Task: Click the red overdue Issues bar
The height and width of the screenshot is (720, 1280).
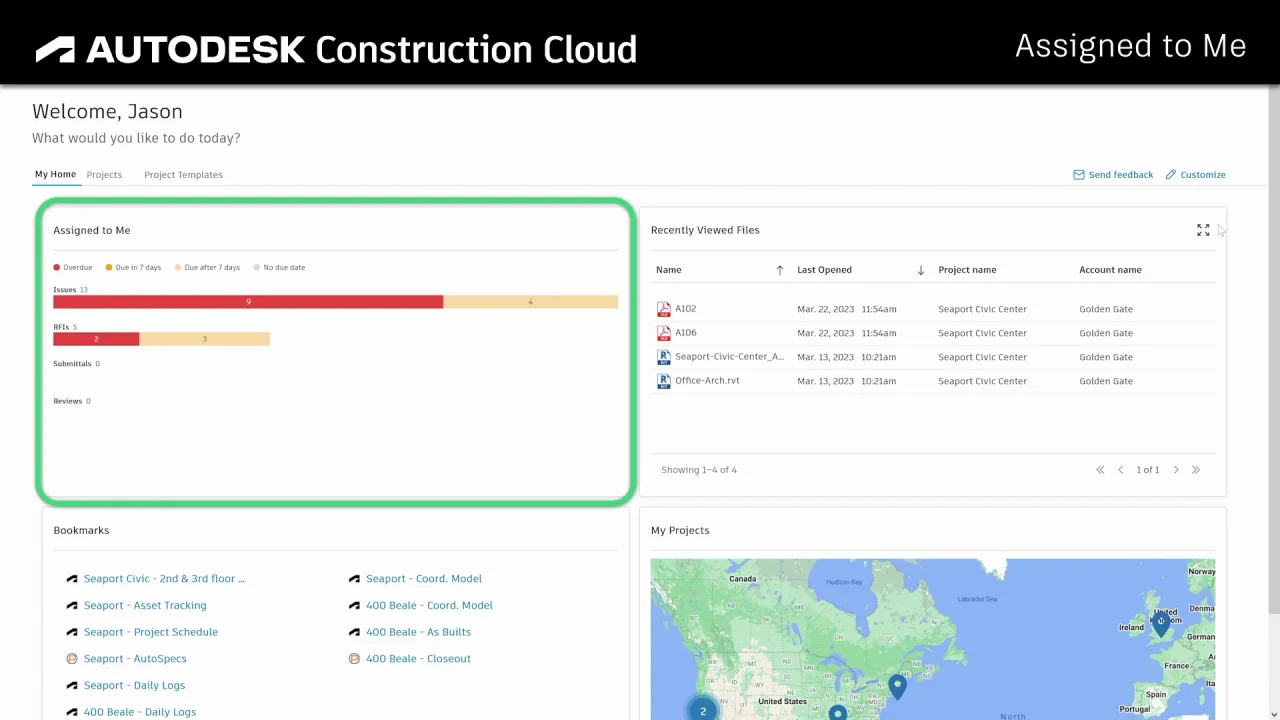Action: point(248,302)
